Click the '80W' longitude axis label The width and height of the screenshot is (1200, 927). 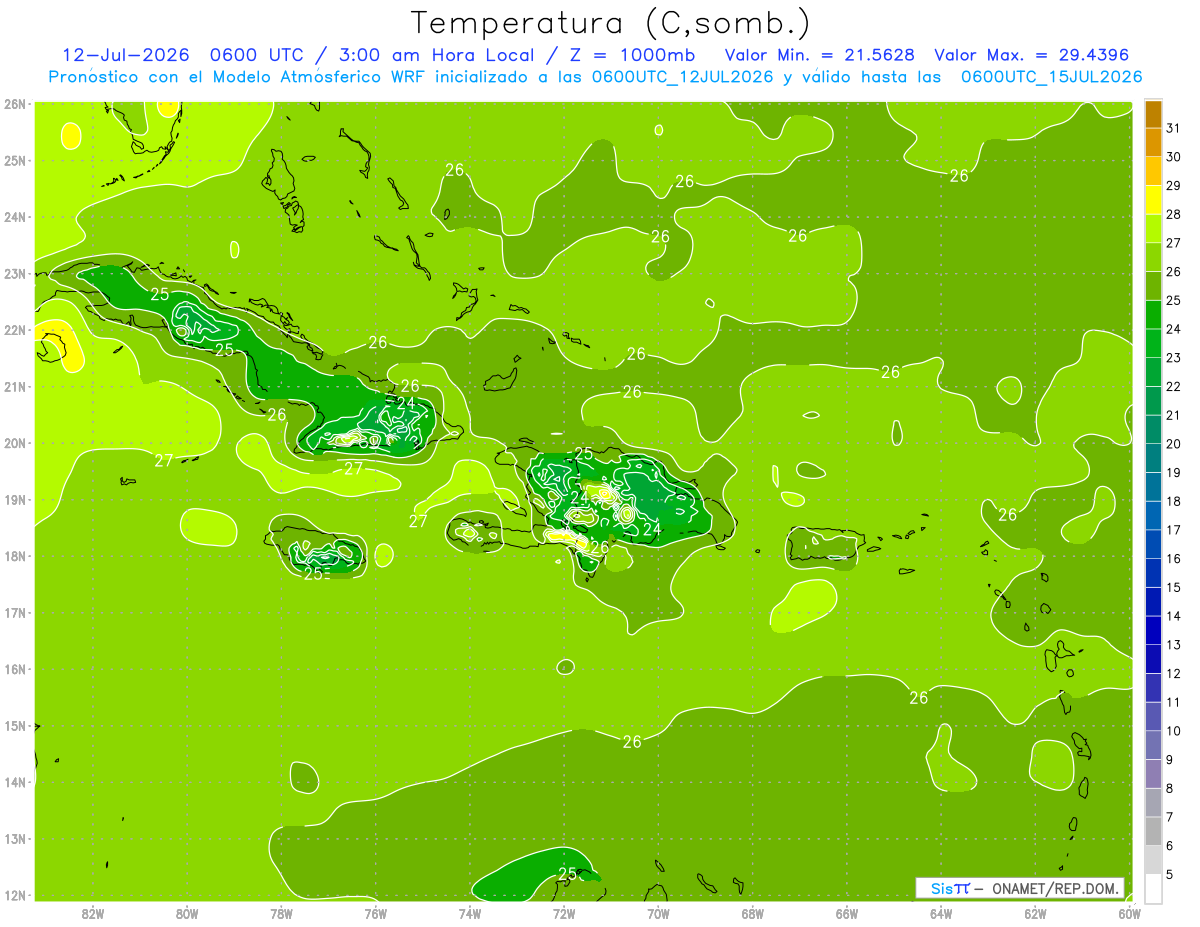tap(187, 913)
